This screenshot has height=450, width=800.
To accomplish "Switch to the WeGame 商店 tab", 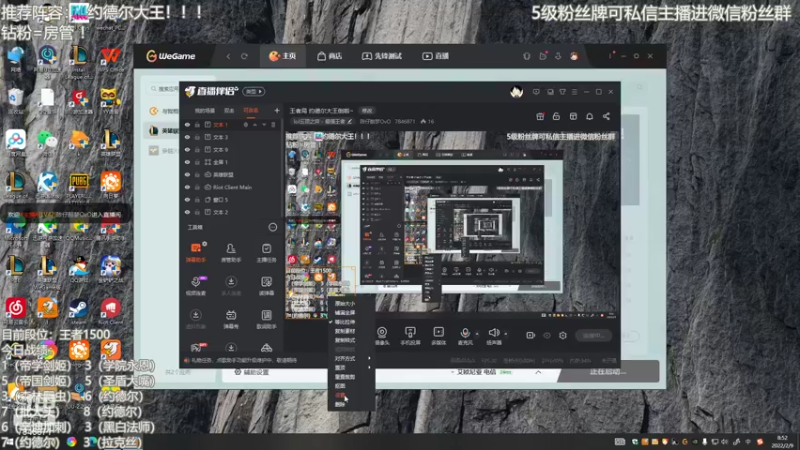I will [330, 56].
